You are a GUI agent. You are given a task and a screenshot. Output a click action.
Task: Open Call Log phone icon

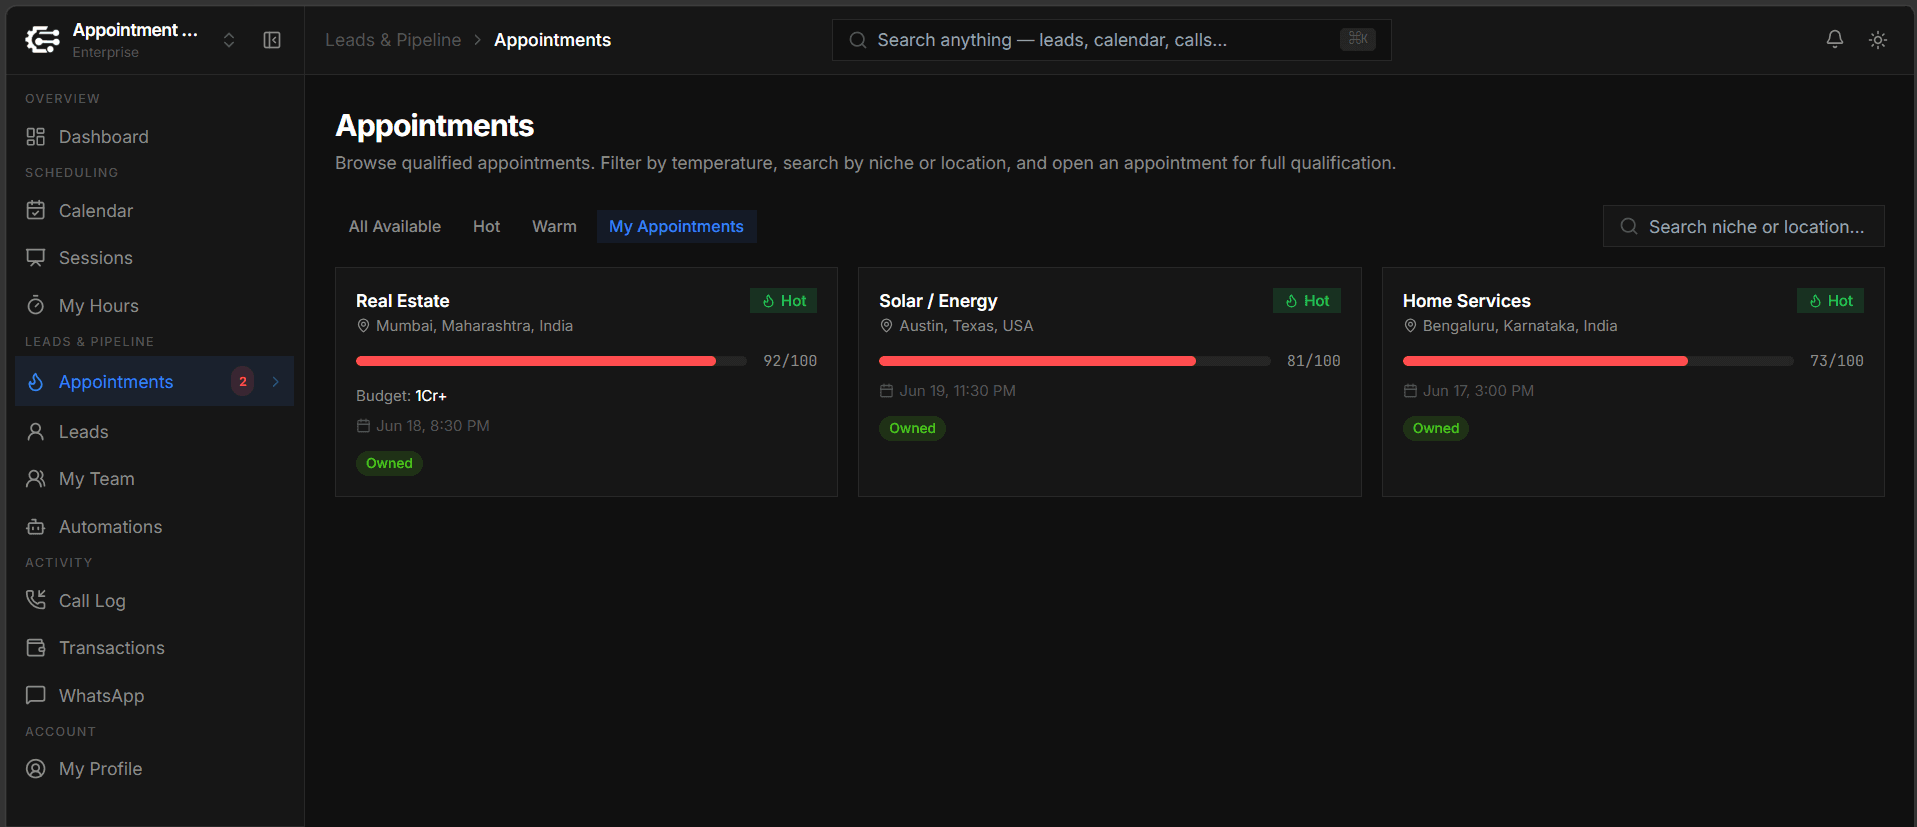point(36,600)
